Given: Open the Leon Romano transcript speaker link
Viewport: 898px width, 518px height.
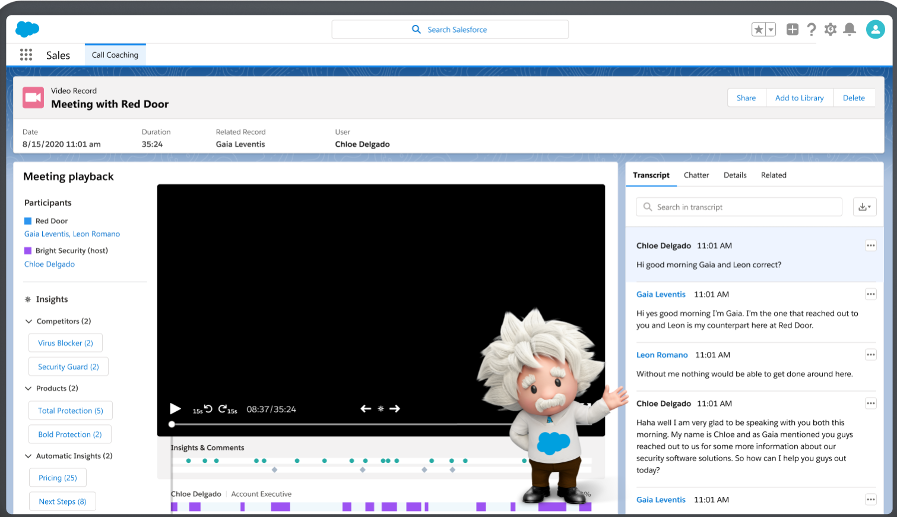Looking at the screenshot, I should coord(662,355).
